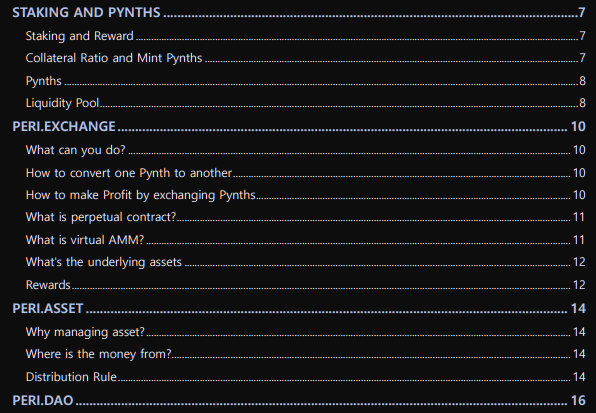This screenshot has width=596, height=413.
Task: Go to the Rewards entry
Action: [48, 285]
